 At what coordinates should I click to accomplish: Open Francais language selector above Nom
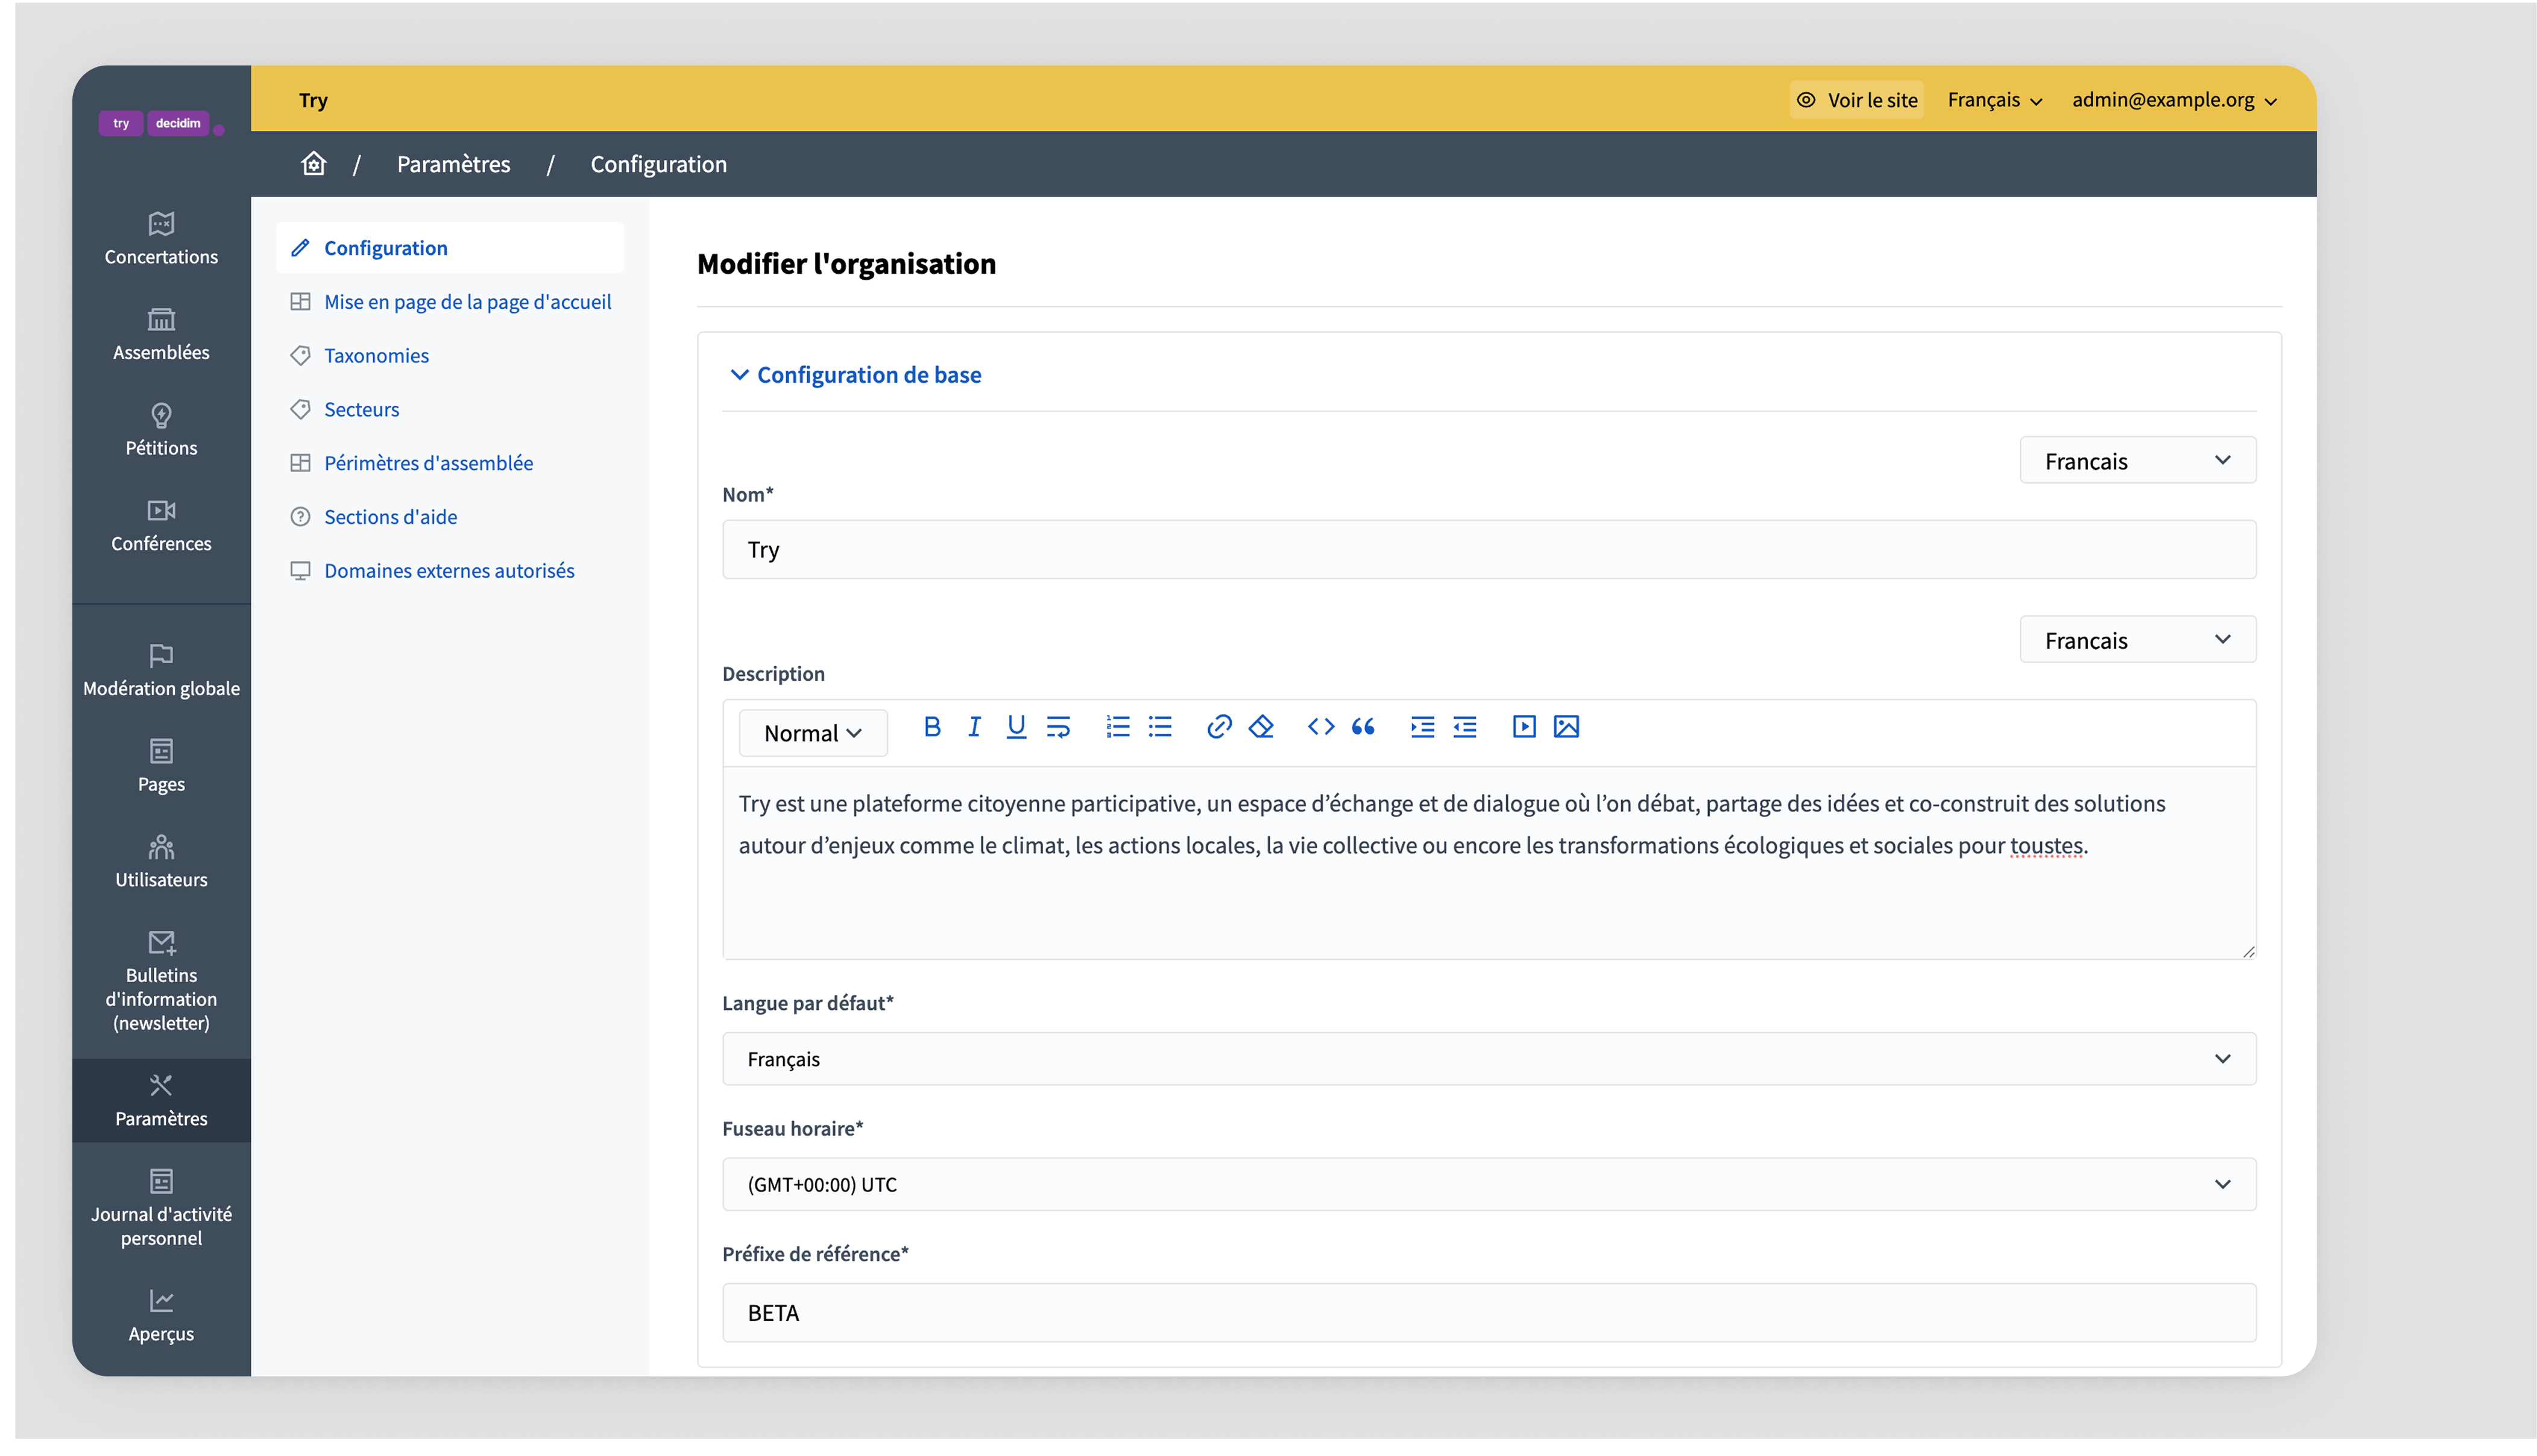(2137, 460)
